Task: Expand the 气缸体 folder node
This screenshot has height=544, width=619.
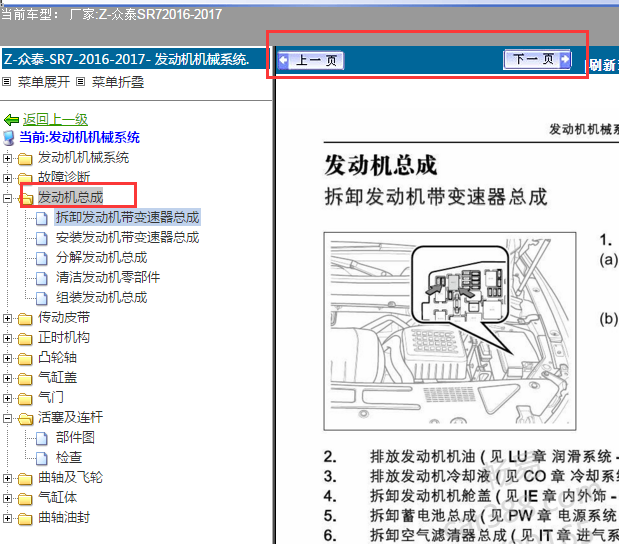Action: click(x=7, y=498)
